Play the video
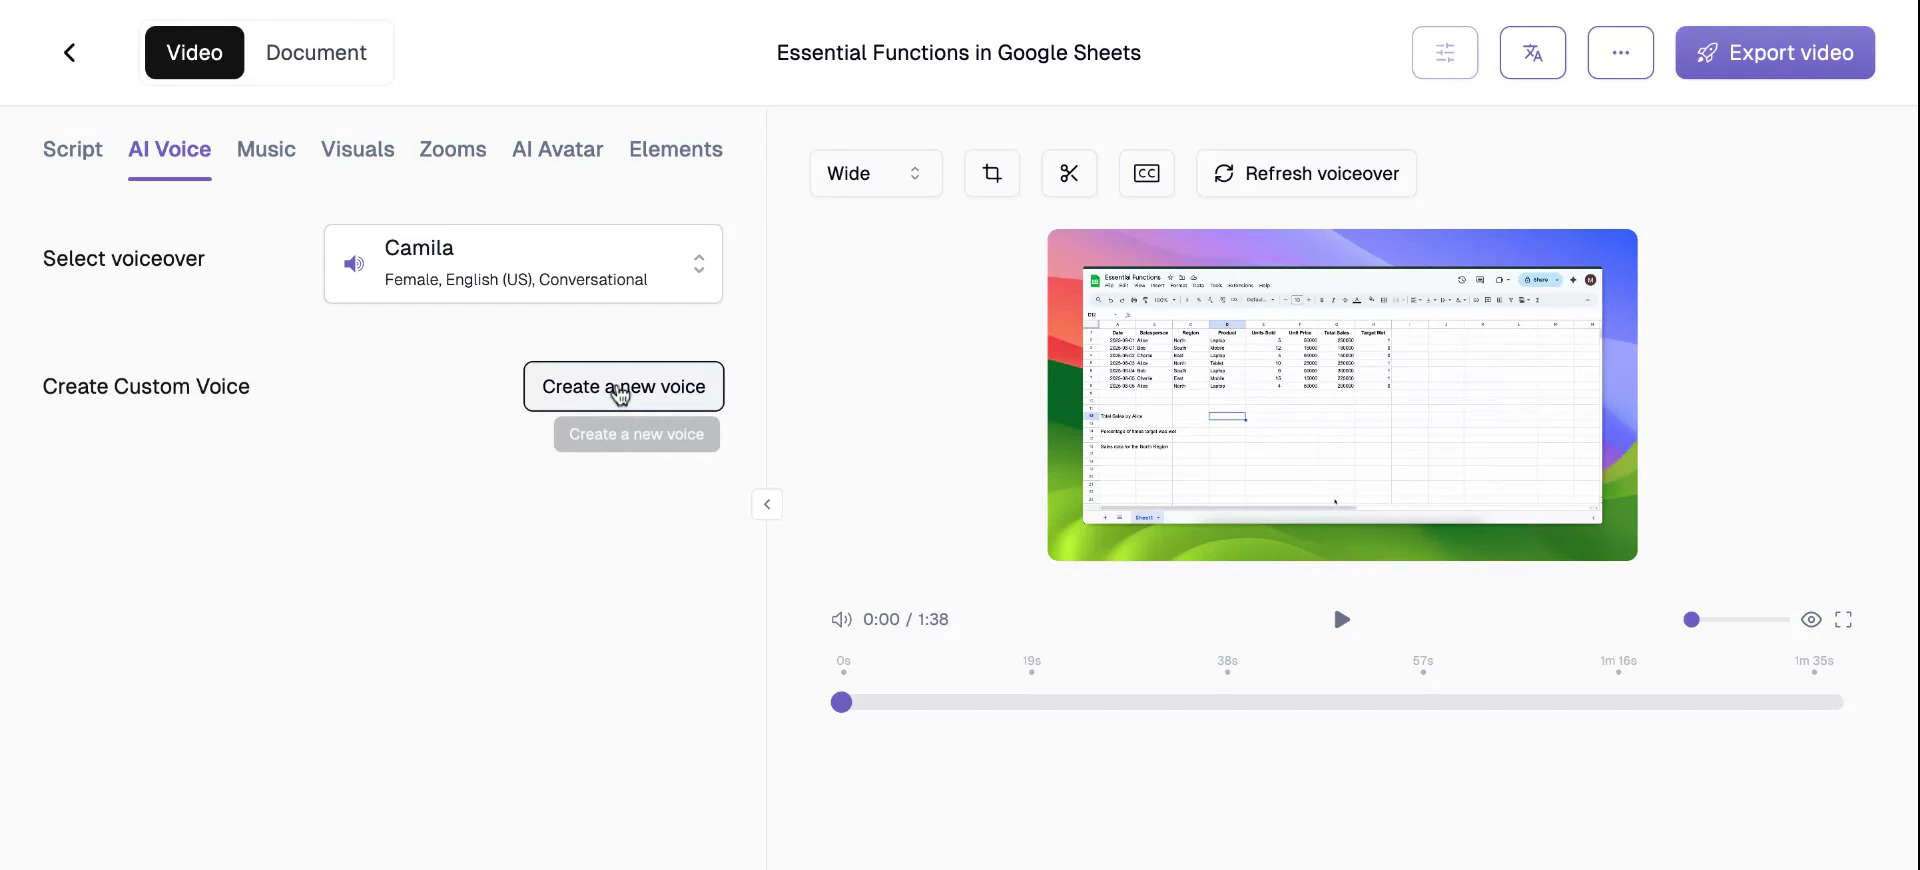Viewport: 1920px width, 870px height. pyautogui.click(x=1342, y=619)
